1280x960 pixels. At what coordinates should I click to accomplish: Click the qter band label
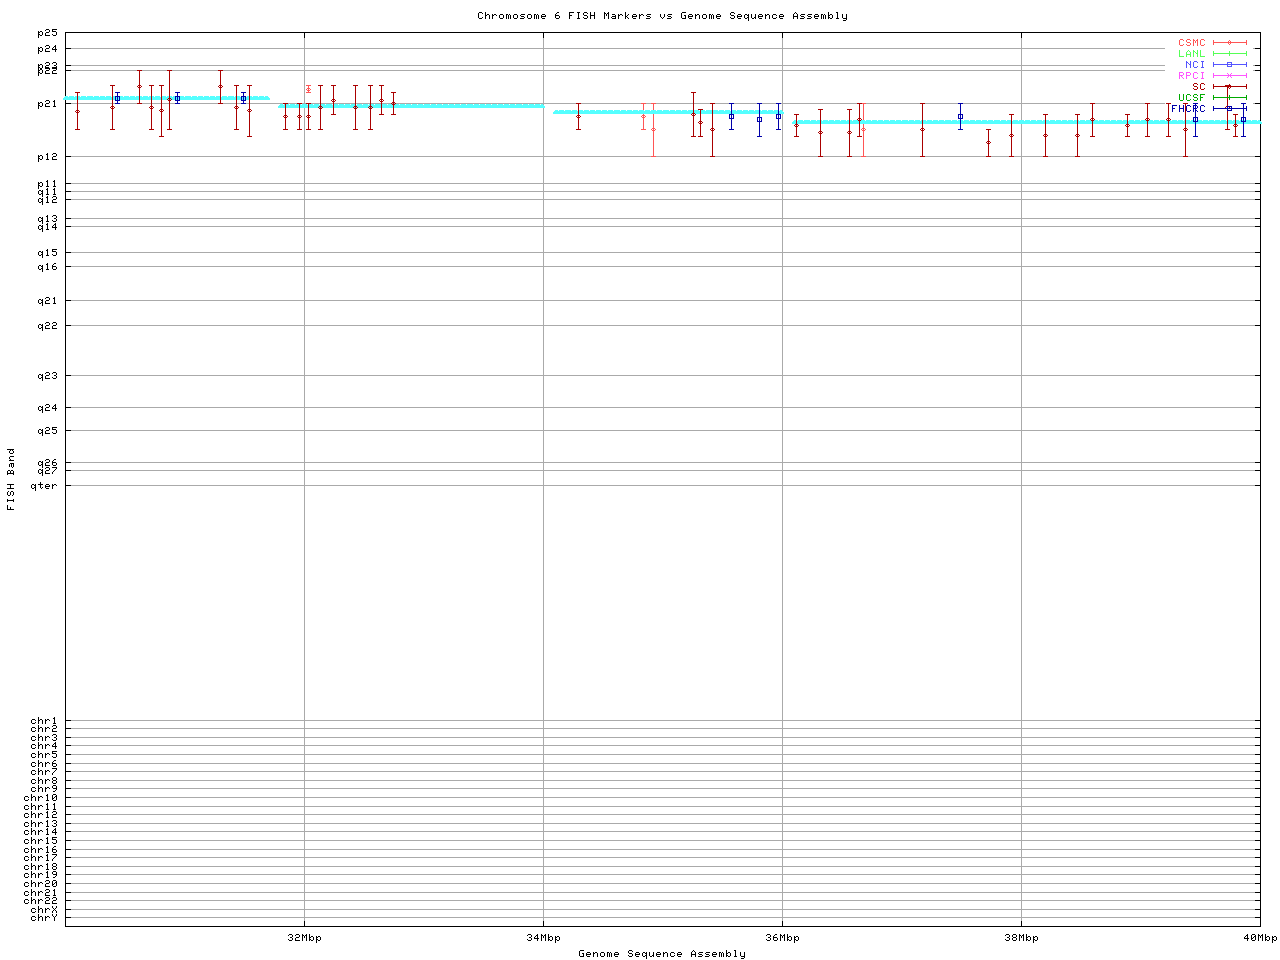(44, 486)
